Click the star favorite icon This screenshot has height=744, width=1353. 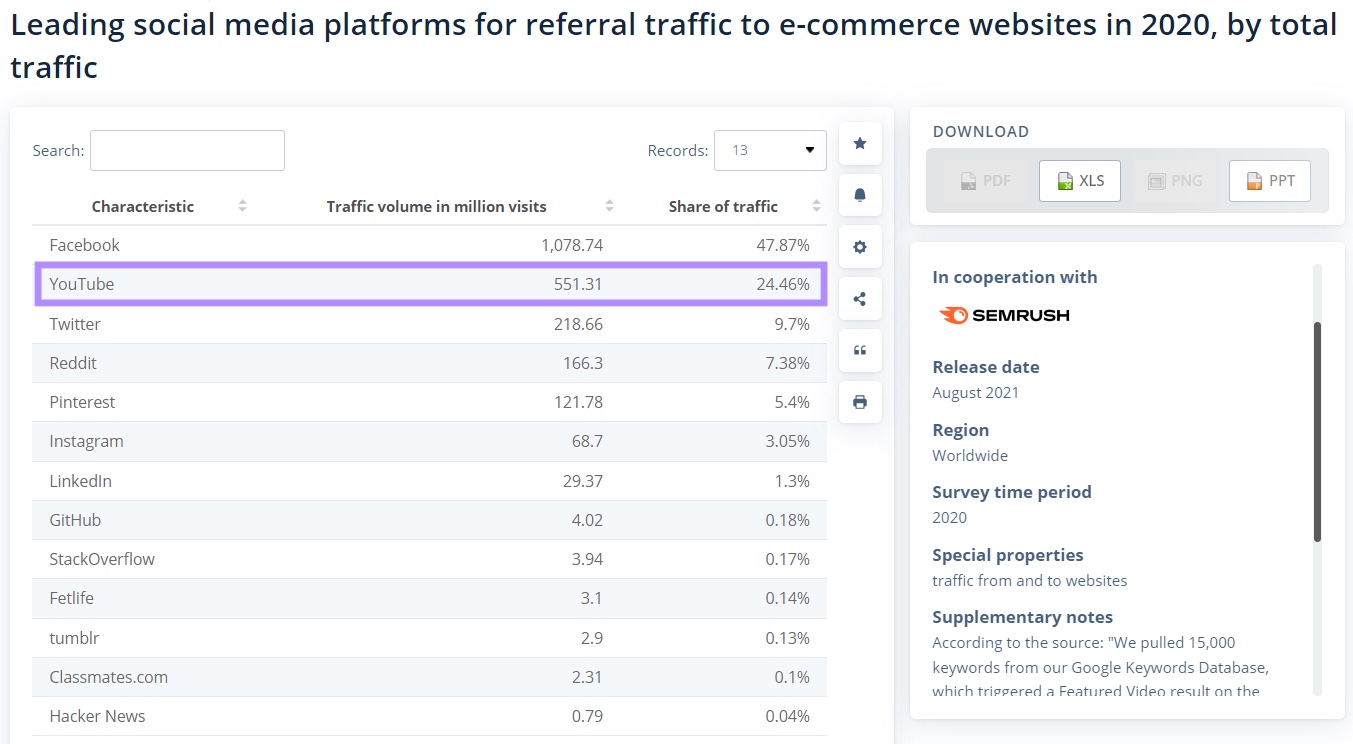click(x=859, y=143)
